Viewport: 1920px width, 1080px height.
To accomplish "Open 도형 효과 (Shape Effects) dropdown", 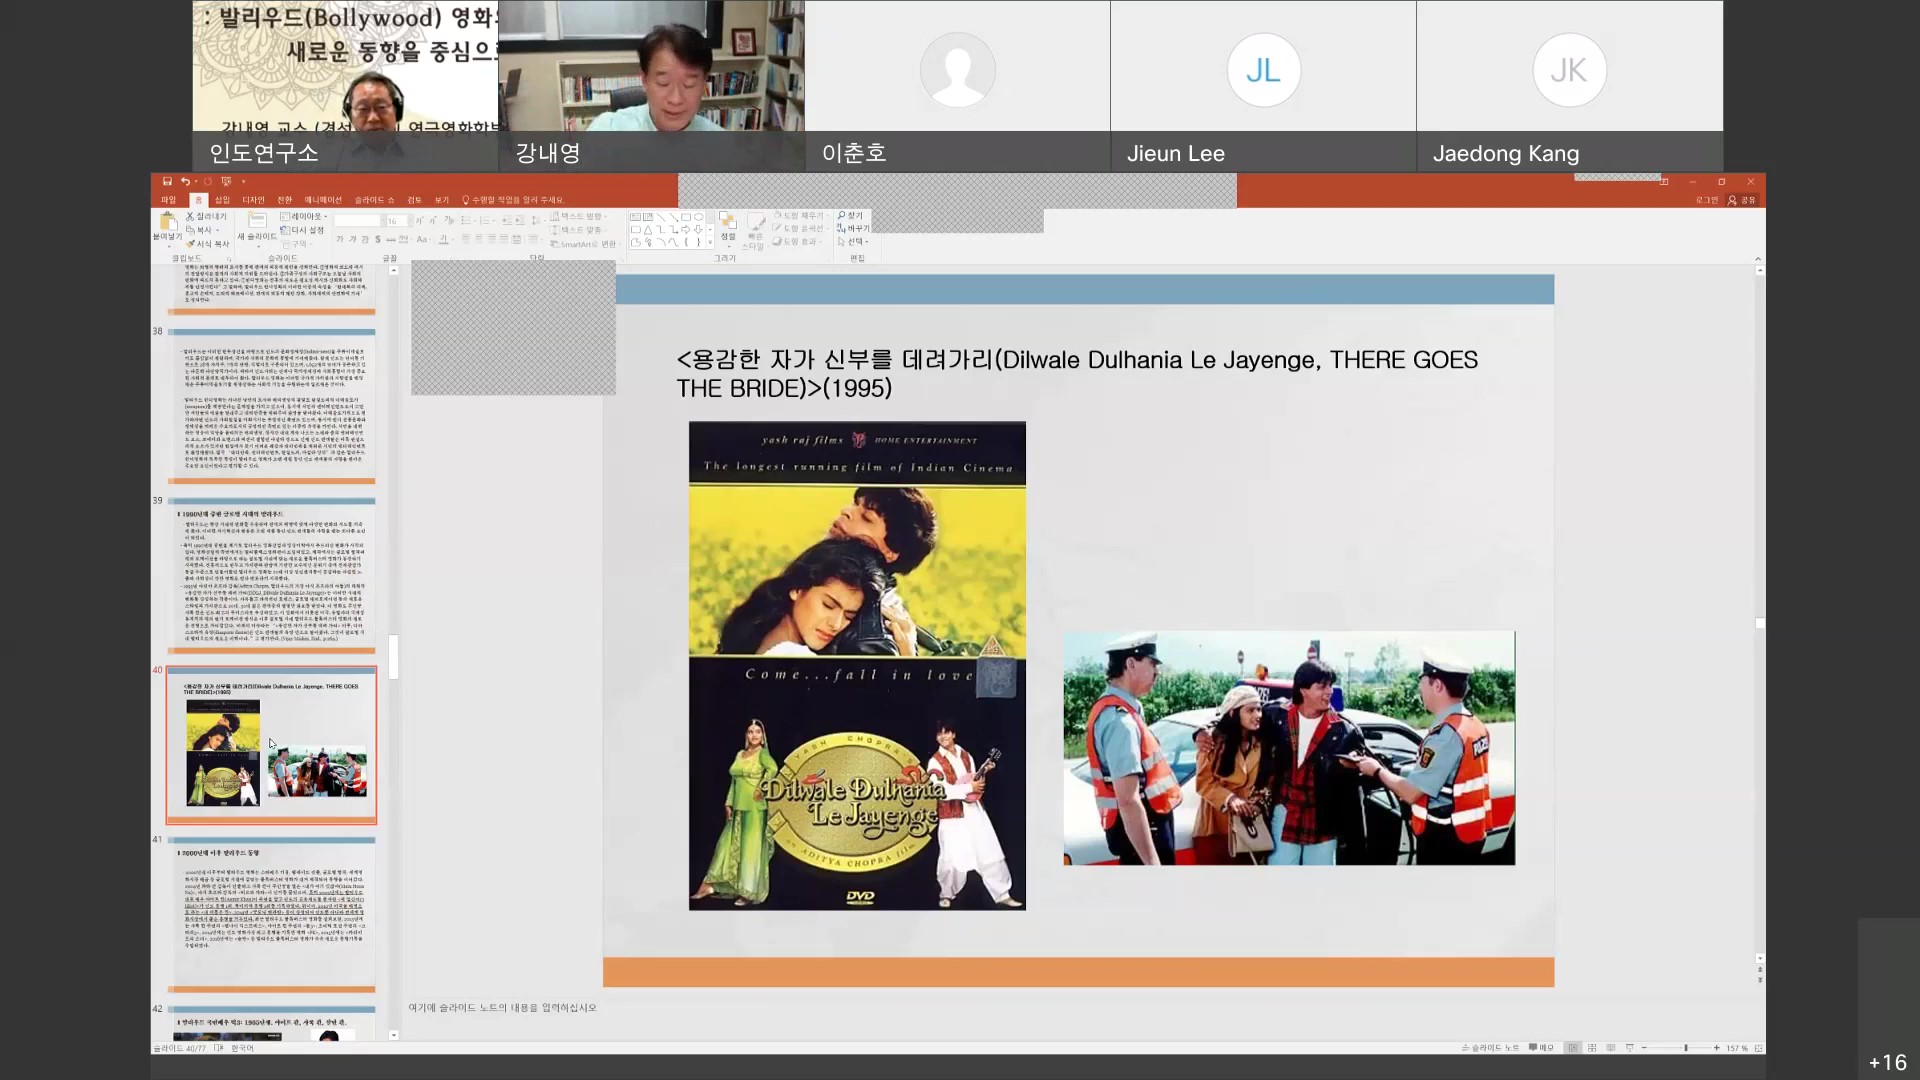I will 798,242.
